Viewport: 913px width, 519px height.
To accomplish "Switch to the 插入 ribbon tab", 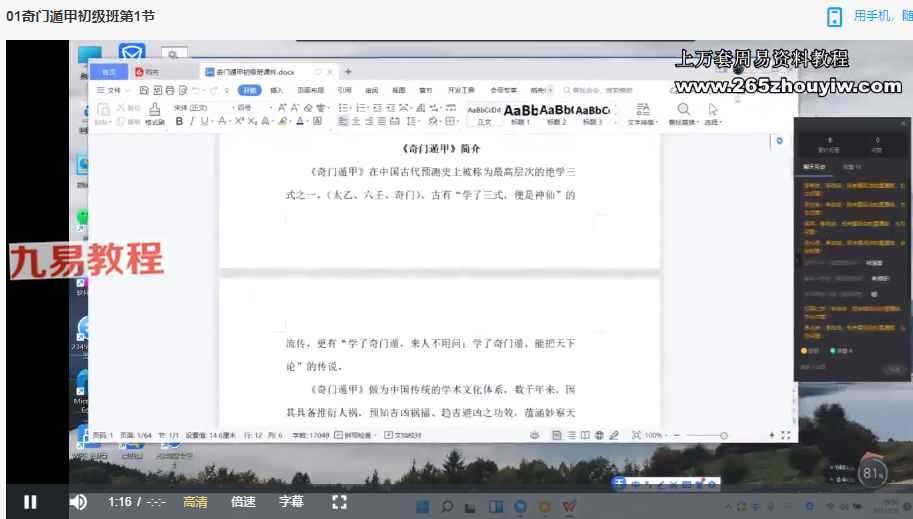I will point(276,90).
